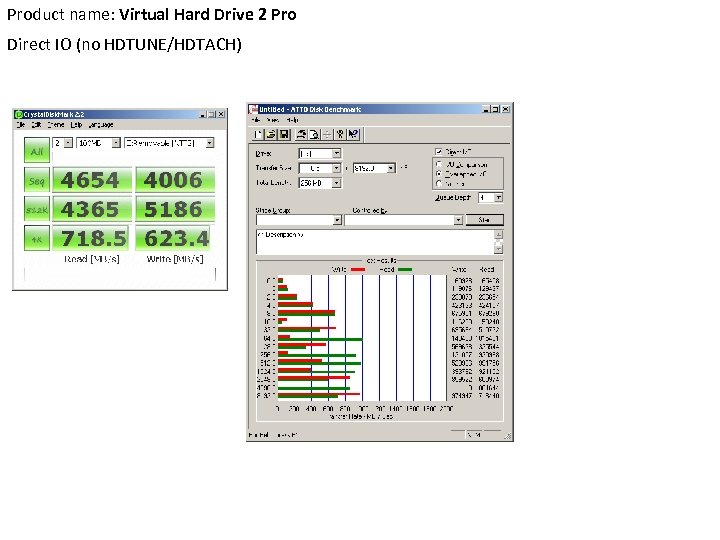Click the Print Preview icon in ATTO toolbar

[314, 135]
